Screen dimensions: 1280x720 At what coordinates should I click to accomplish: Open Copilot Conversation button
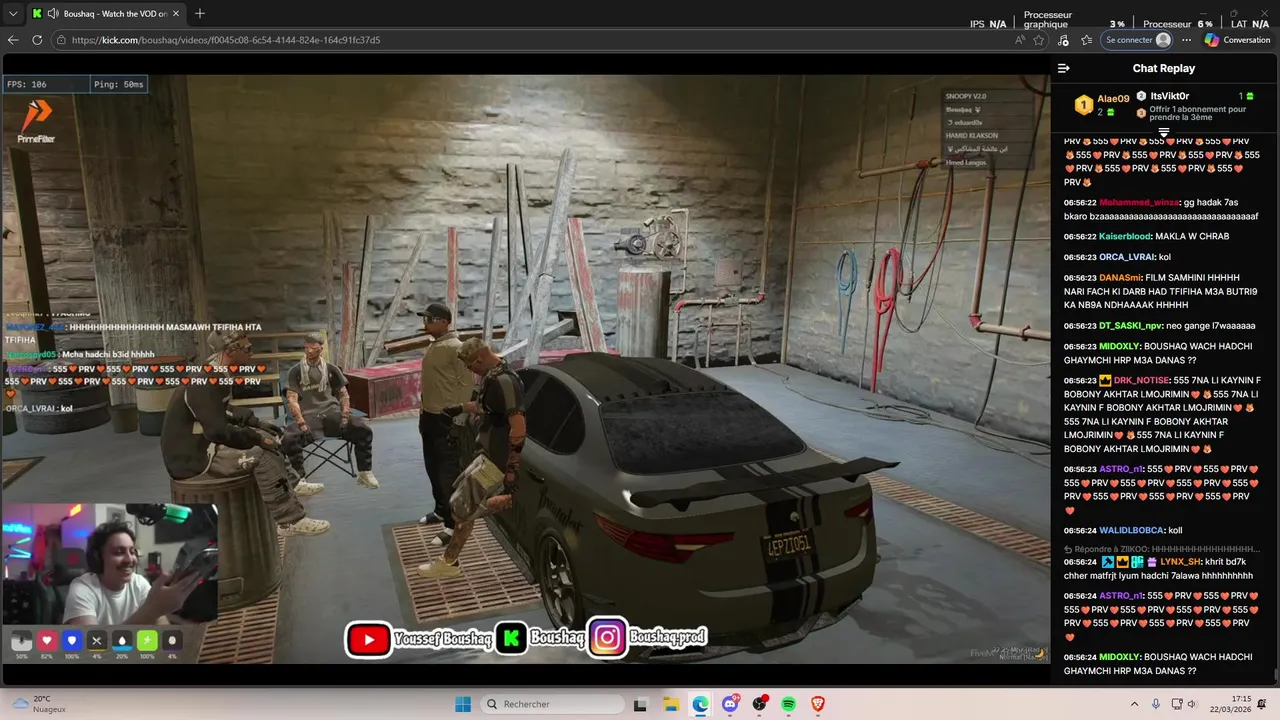click(x=1237, y=40)
